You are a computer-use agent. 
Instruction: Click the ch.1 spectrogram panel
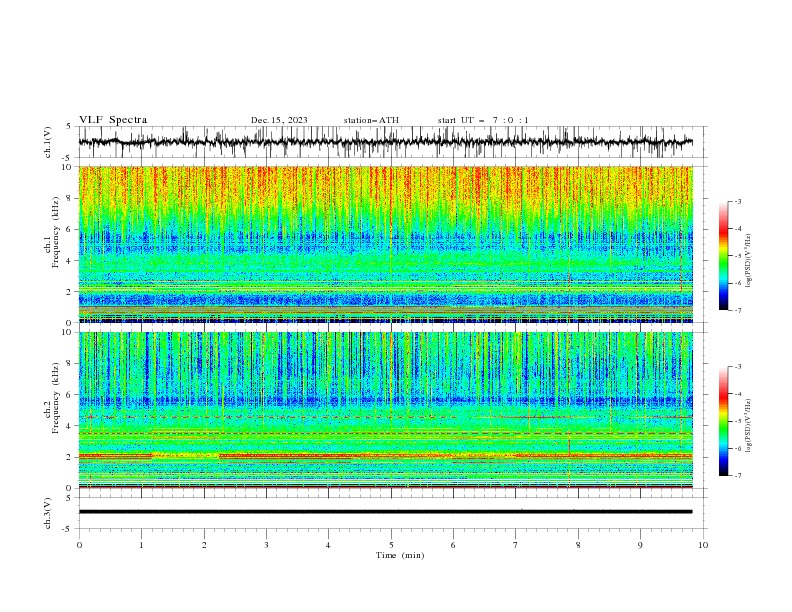tap(386, 244)
